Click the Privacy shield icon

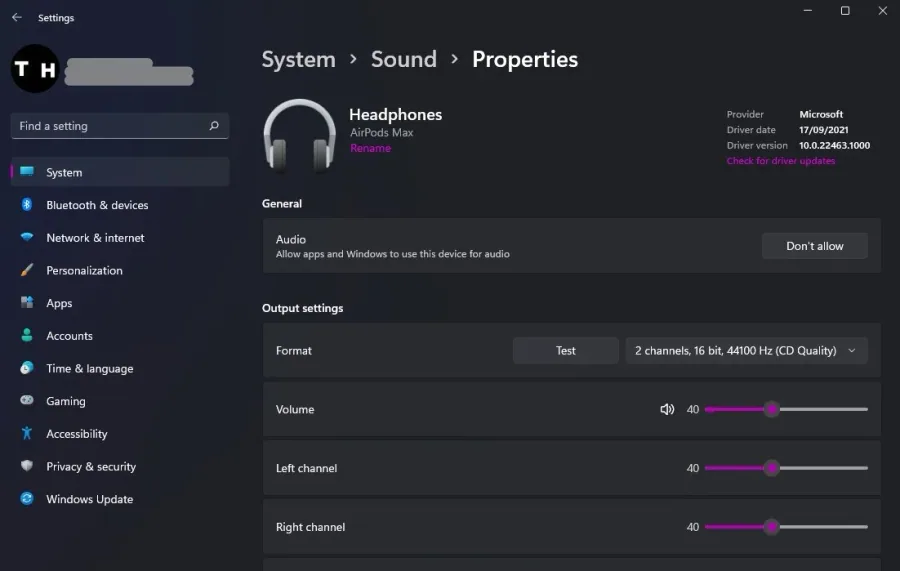point(27,465)
